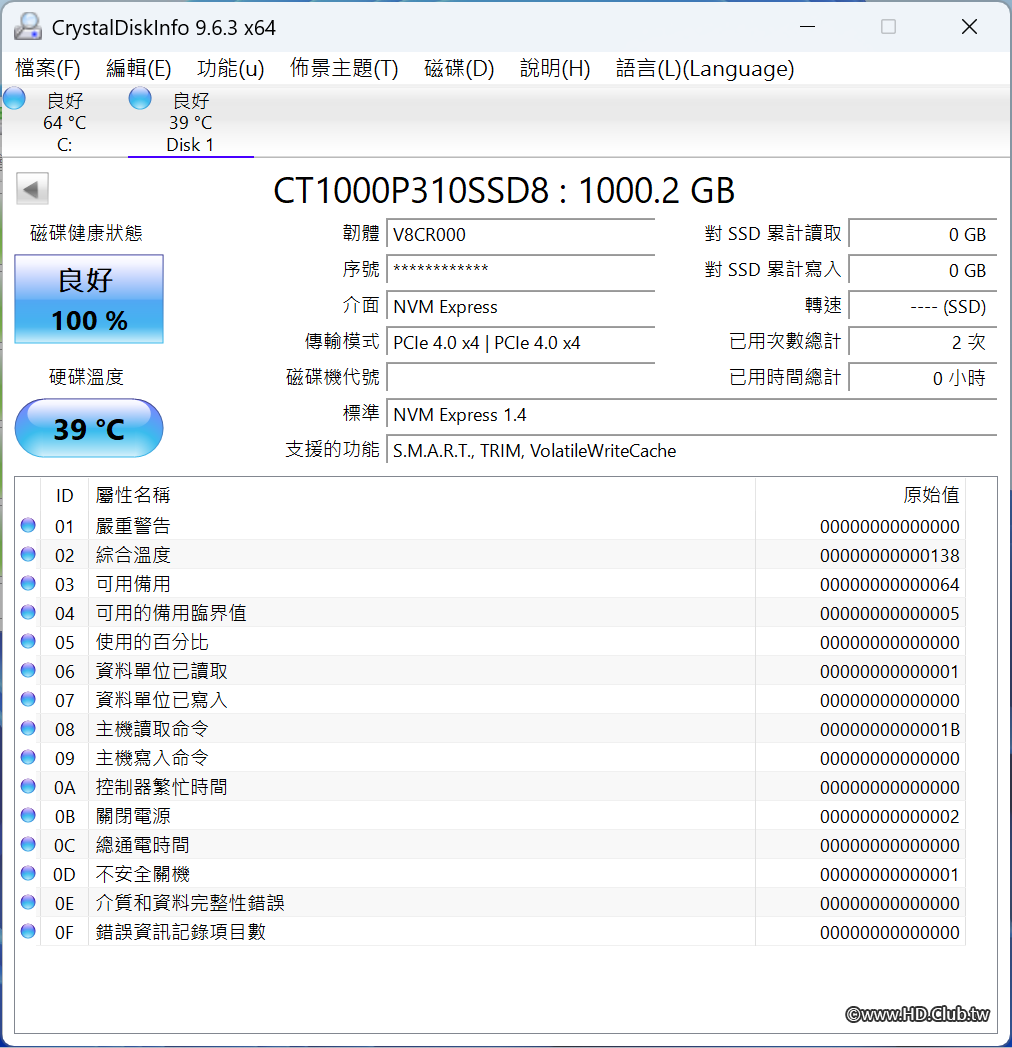Click the power-on hours value 0 小時
The image size is (1012, 1048).
pyautogui.click(x=922, y=378)
